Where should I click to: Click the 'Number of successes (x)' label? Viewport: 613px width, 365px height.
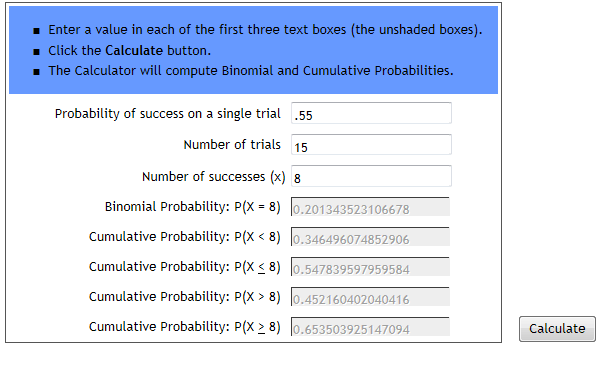point(214,177)
